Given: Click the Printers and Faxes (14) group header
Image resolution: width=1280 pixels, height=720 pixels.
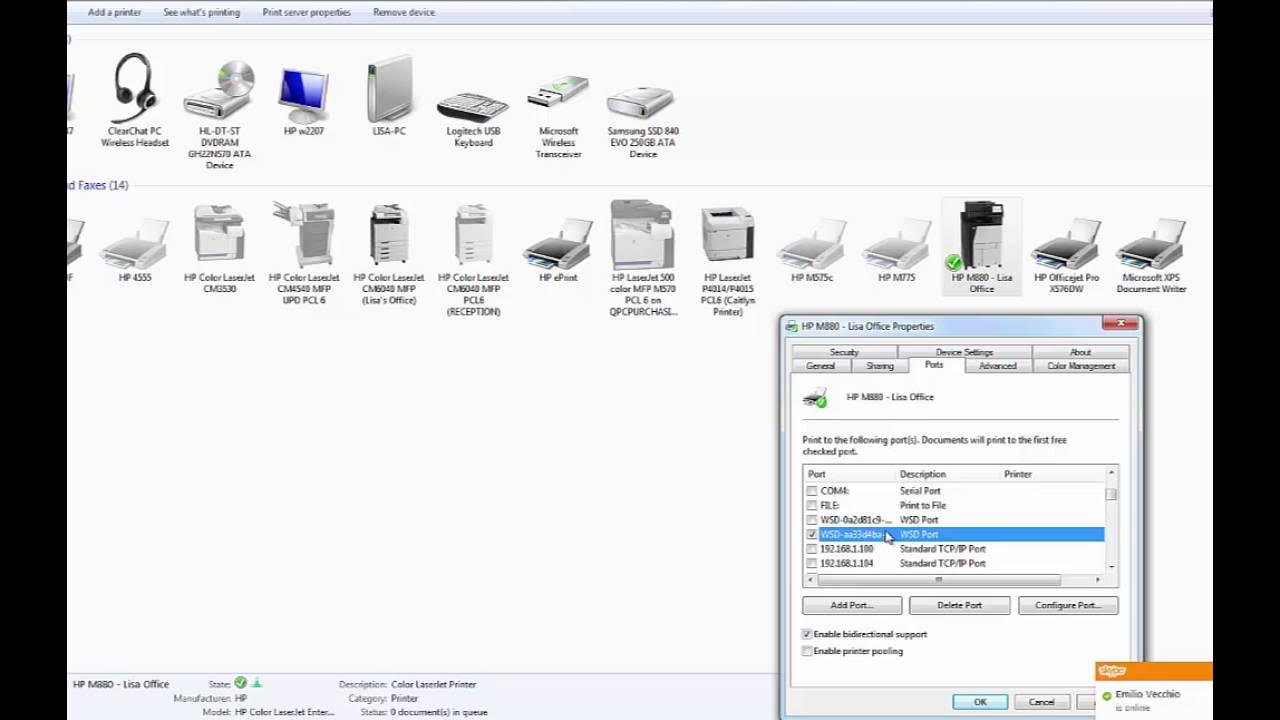Looking at the screenshot, I should point(98,185).
